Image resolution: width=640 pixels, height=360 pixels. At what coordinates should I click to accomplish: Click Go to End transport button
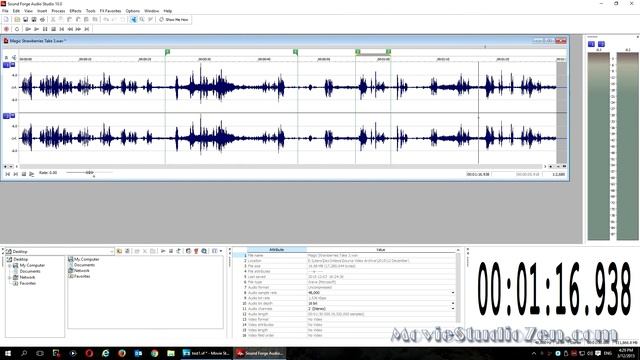(x=87, y=29)
